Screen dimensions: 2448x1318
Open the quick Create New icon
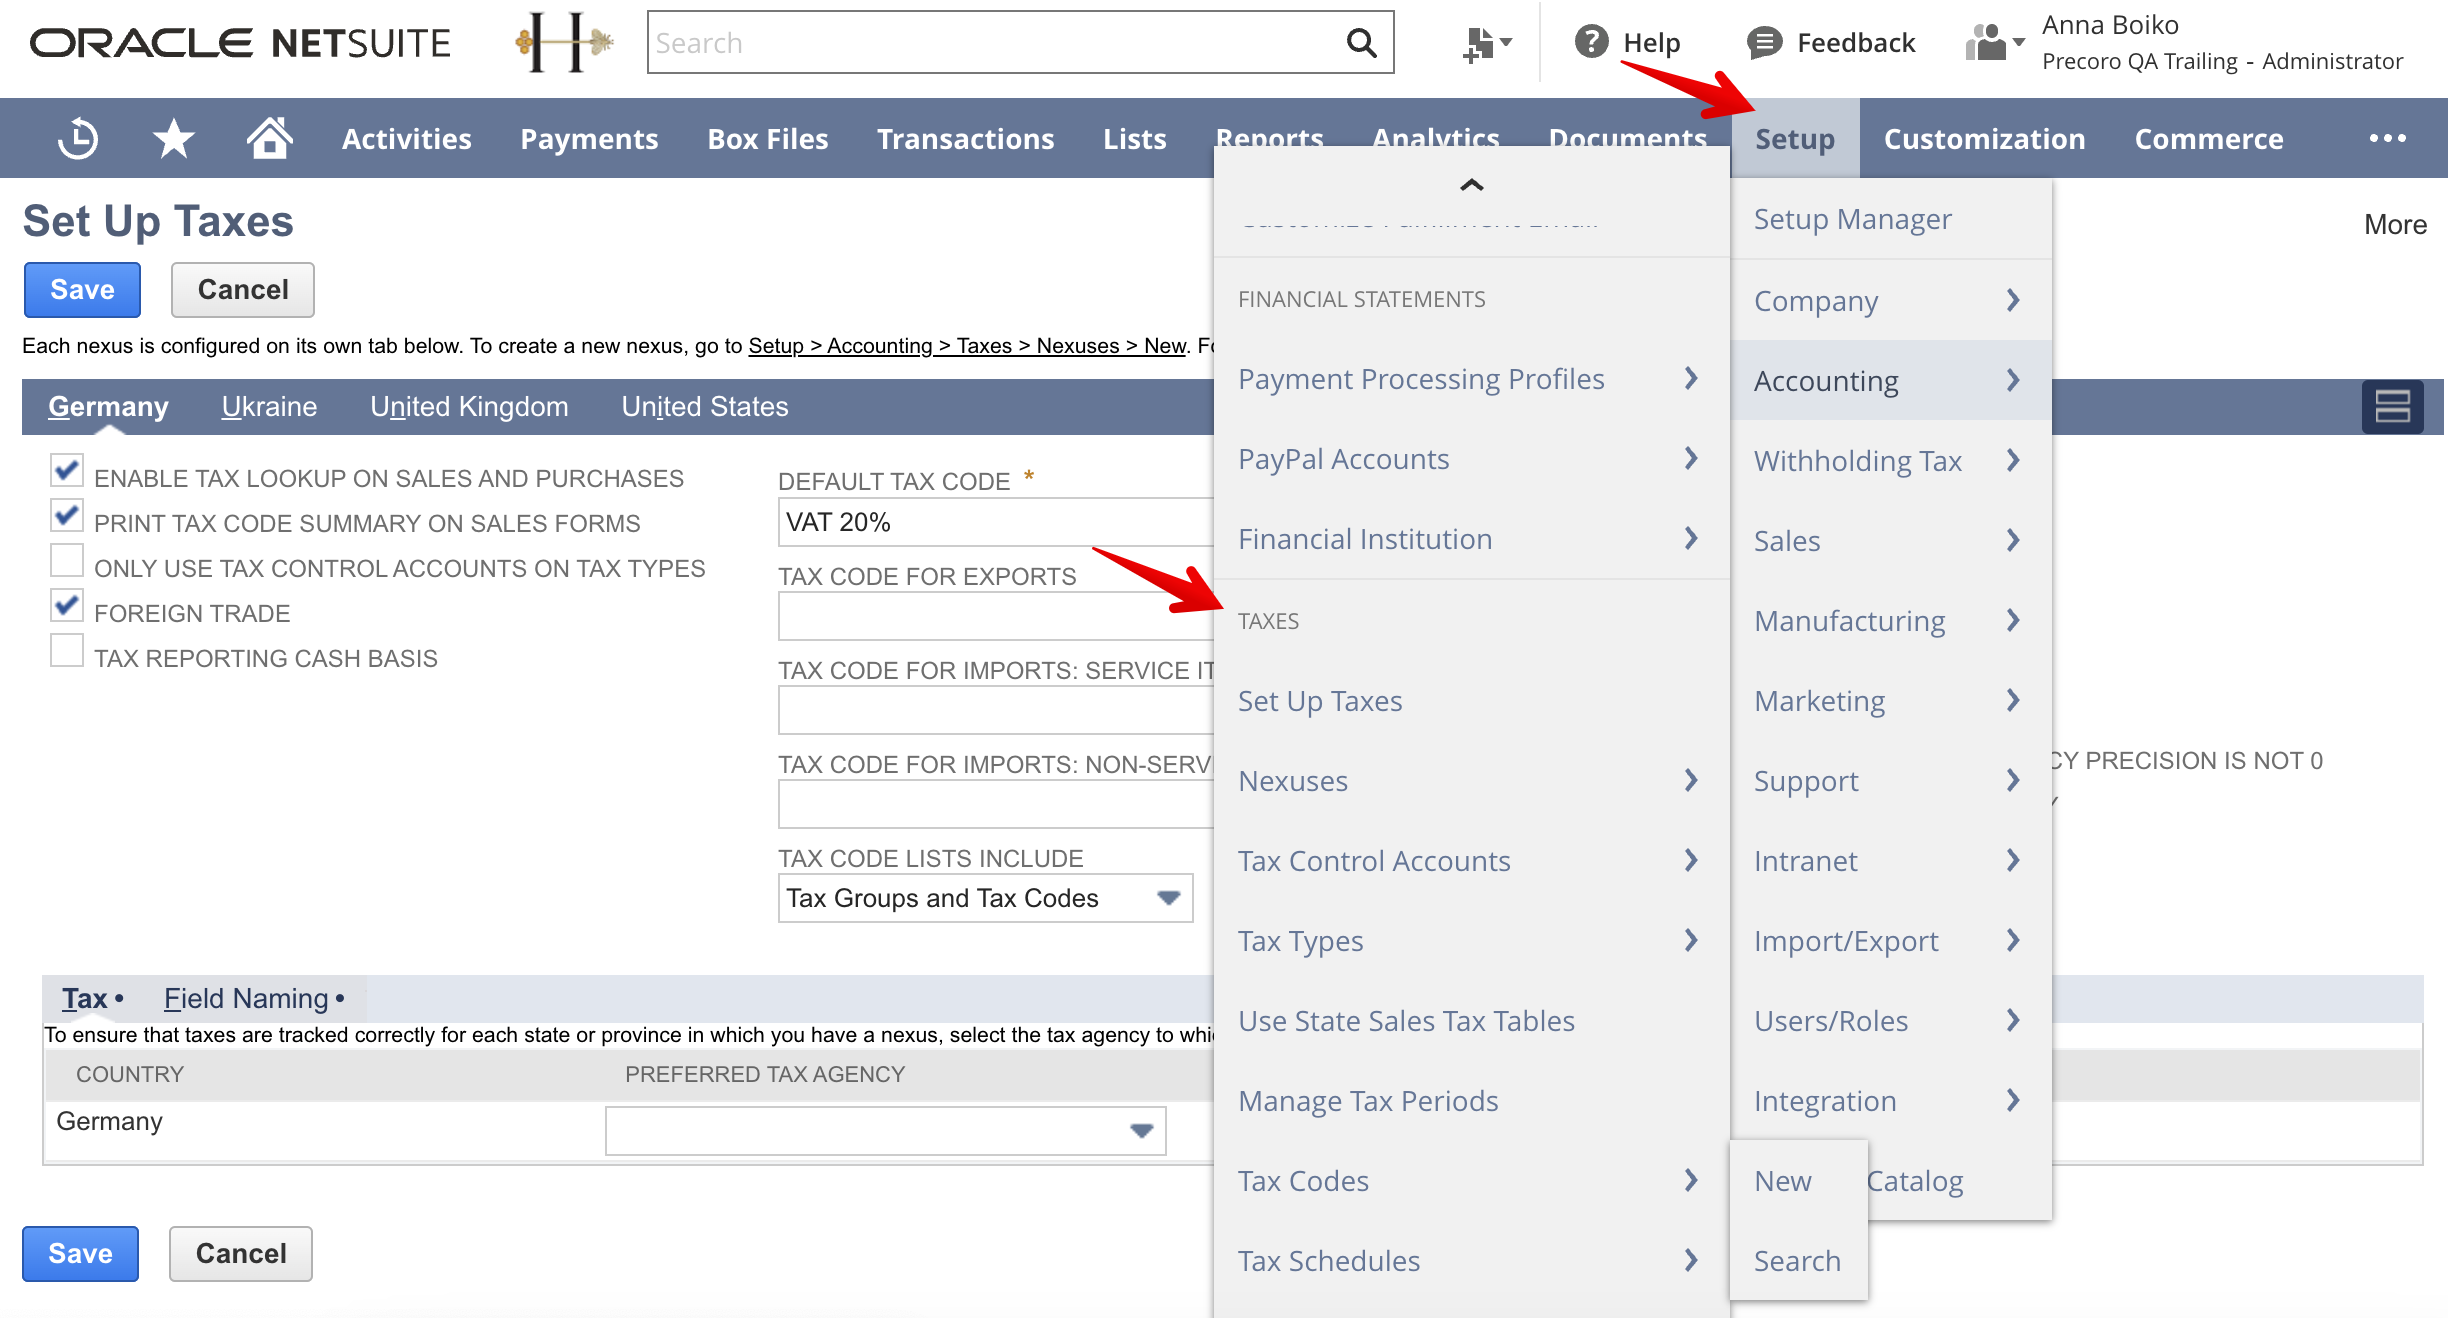point(1482,42)
